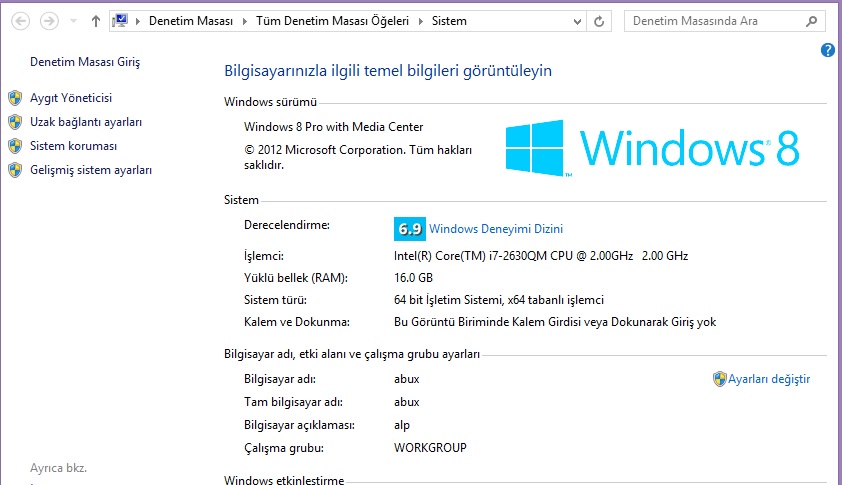Screen dimensions: 842x485
Task: Open Help via the blue question mark
Action: click(x=827, y=50)
